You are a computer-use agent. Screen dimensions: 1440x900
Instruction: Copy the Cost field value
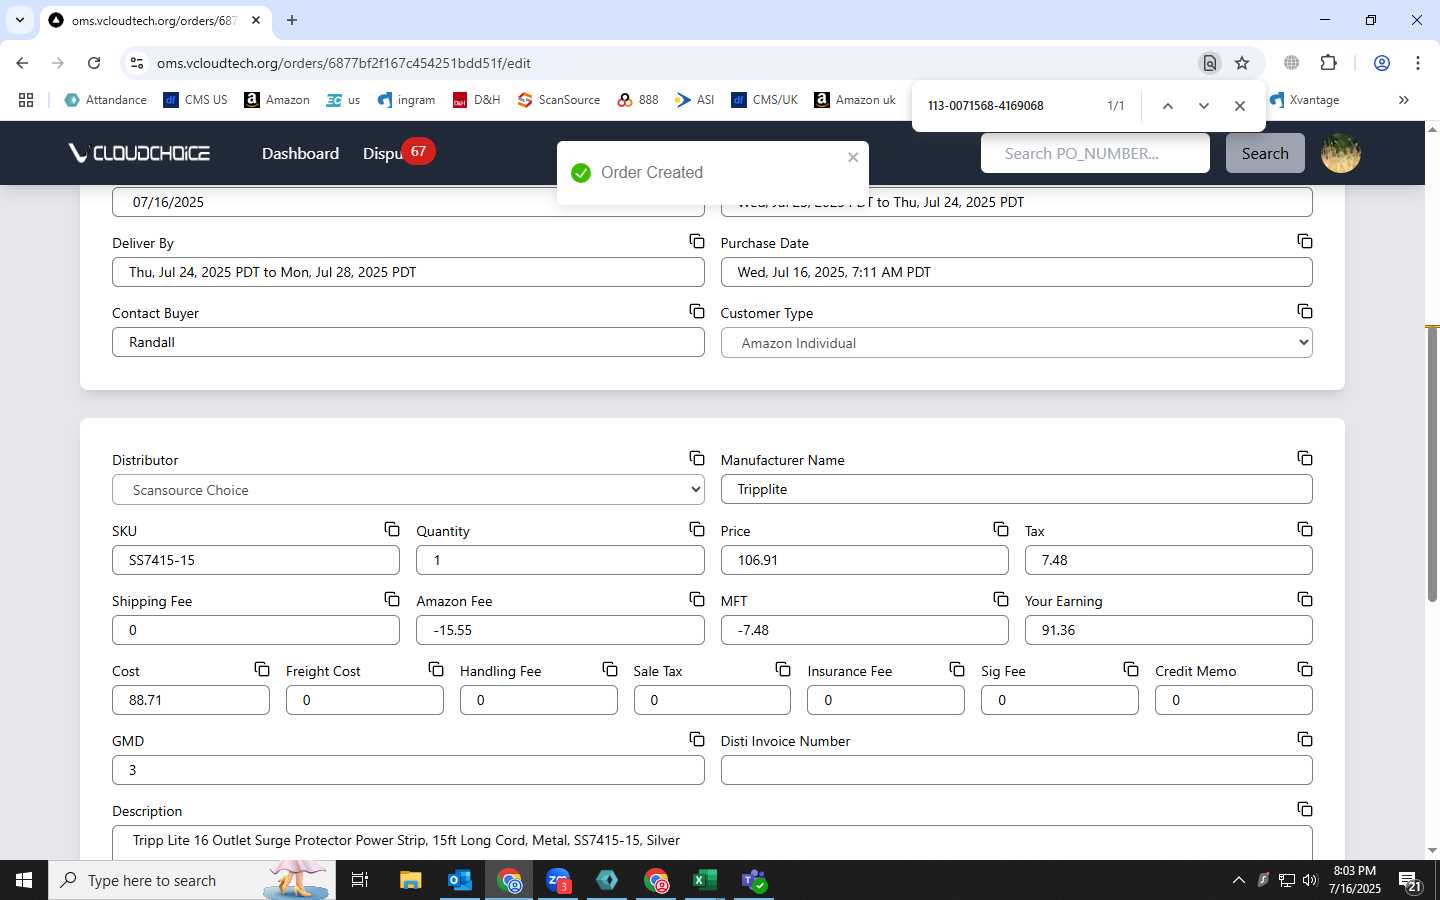(262, 669)
